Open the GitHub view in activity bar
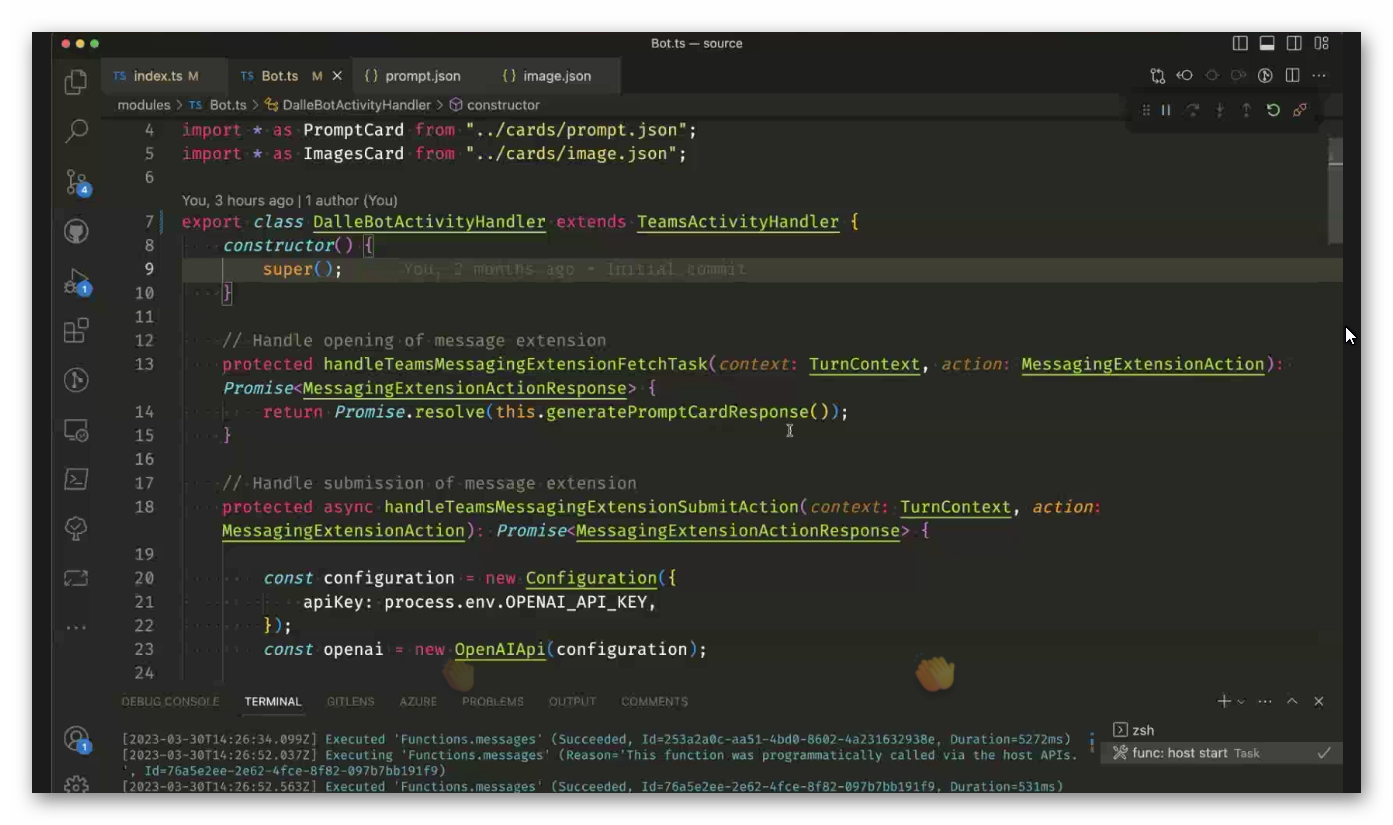Viewport: 1393px width, 825px height. (76, 231)
